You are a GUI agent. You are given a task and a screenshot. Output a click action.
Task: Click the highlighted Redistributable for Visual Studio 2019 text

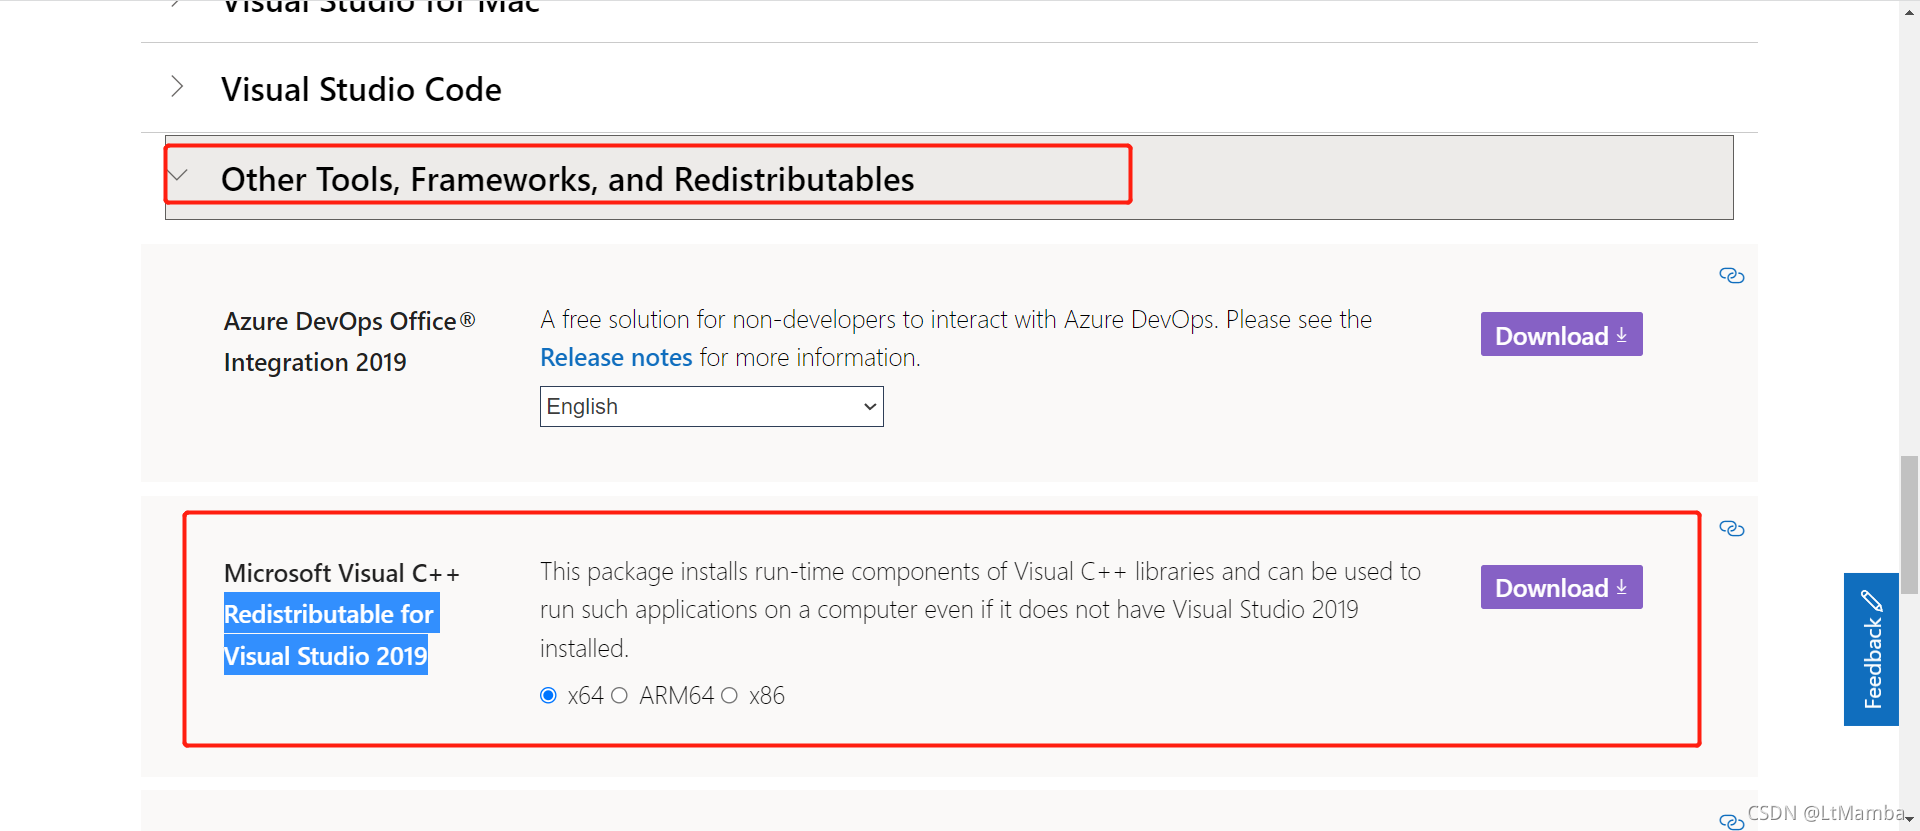327,635
